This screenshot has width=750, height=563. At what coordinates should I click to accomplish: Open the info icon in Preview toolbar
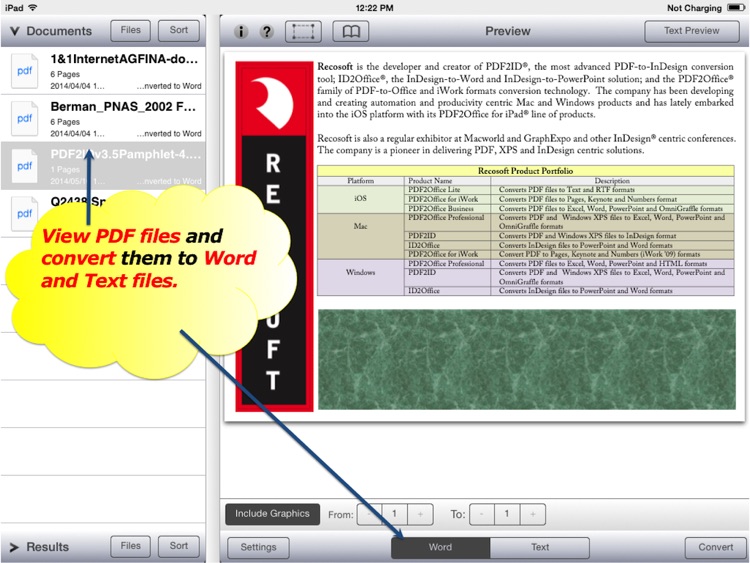(241, 32)
